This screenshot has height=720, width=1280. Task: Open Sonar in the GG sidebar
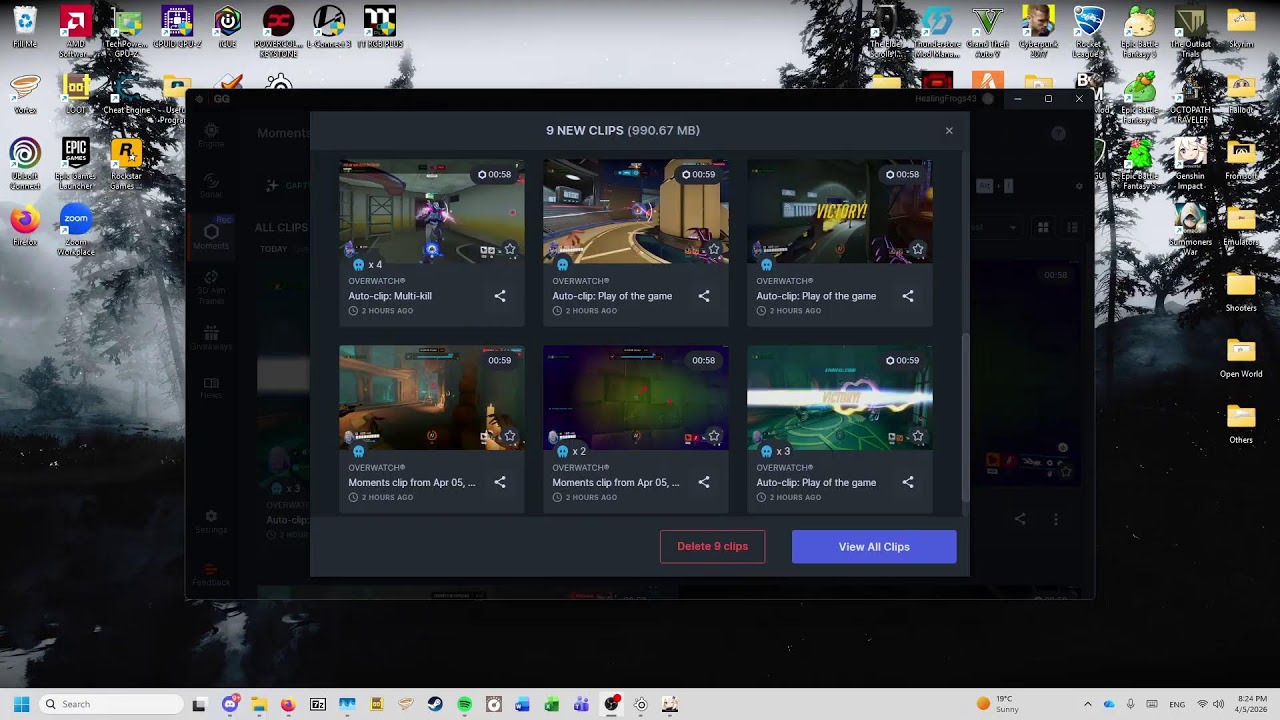pyautogui.click(x=211, y=186)
